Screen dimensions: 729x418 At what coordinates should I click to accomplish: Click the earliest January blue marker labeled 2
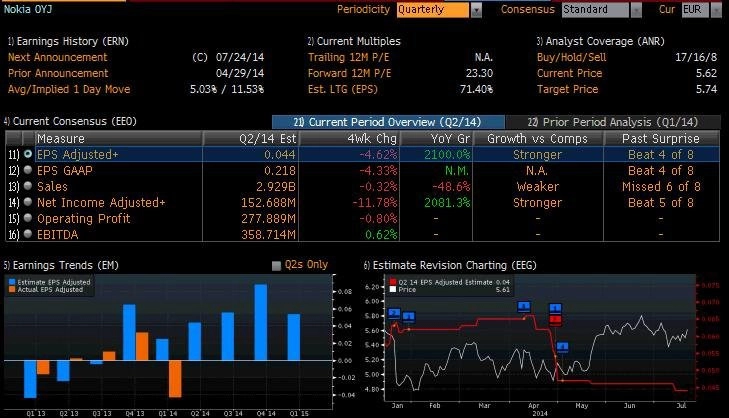394,313
